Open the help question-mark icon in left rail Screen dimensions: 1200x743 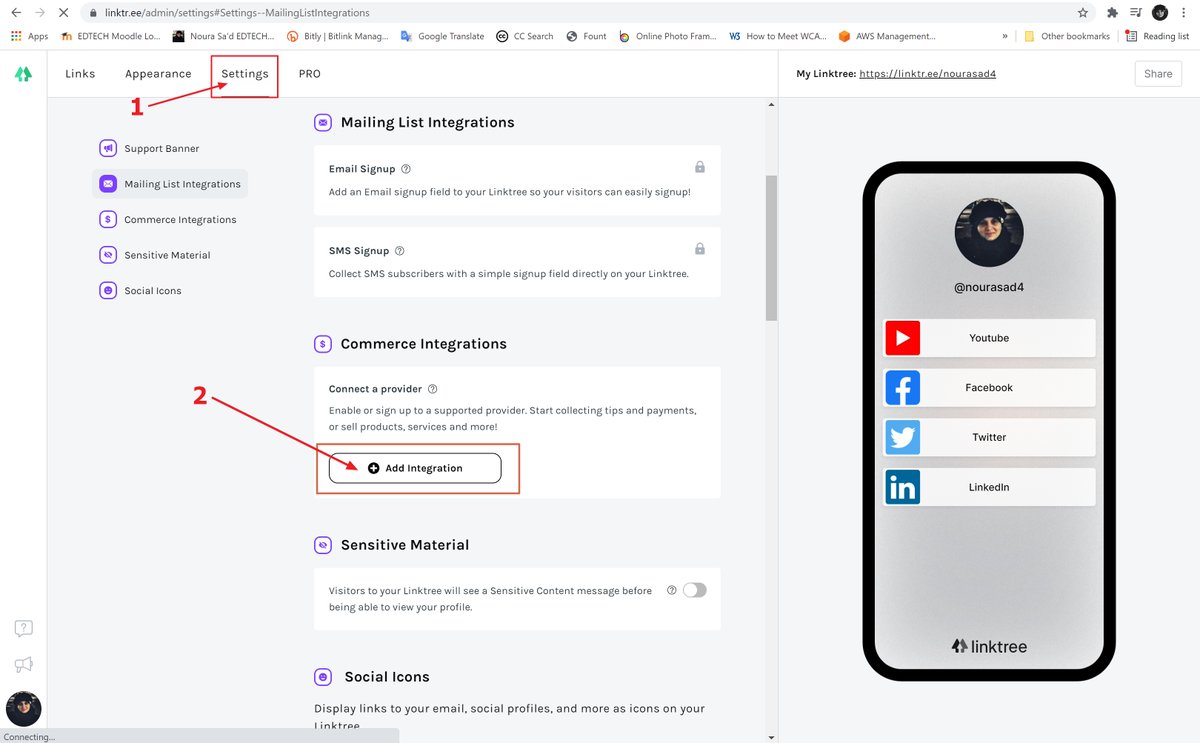click(x=24, y=628)
